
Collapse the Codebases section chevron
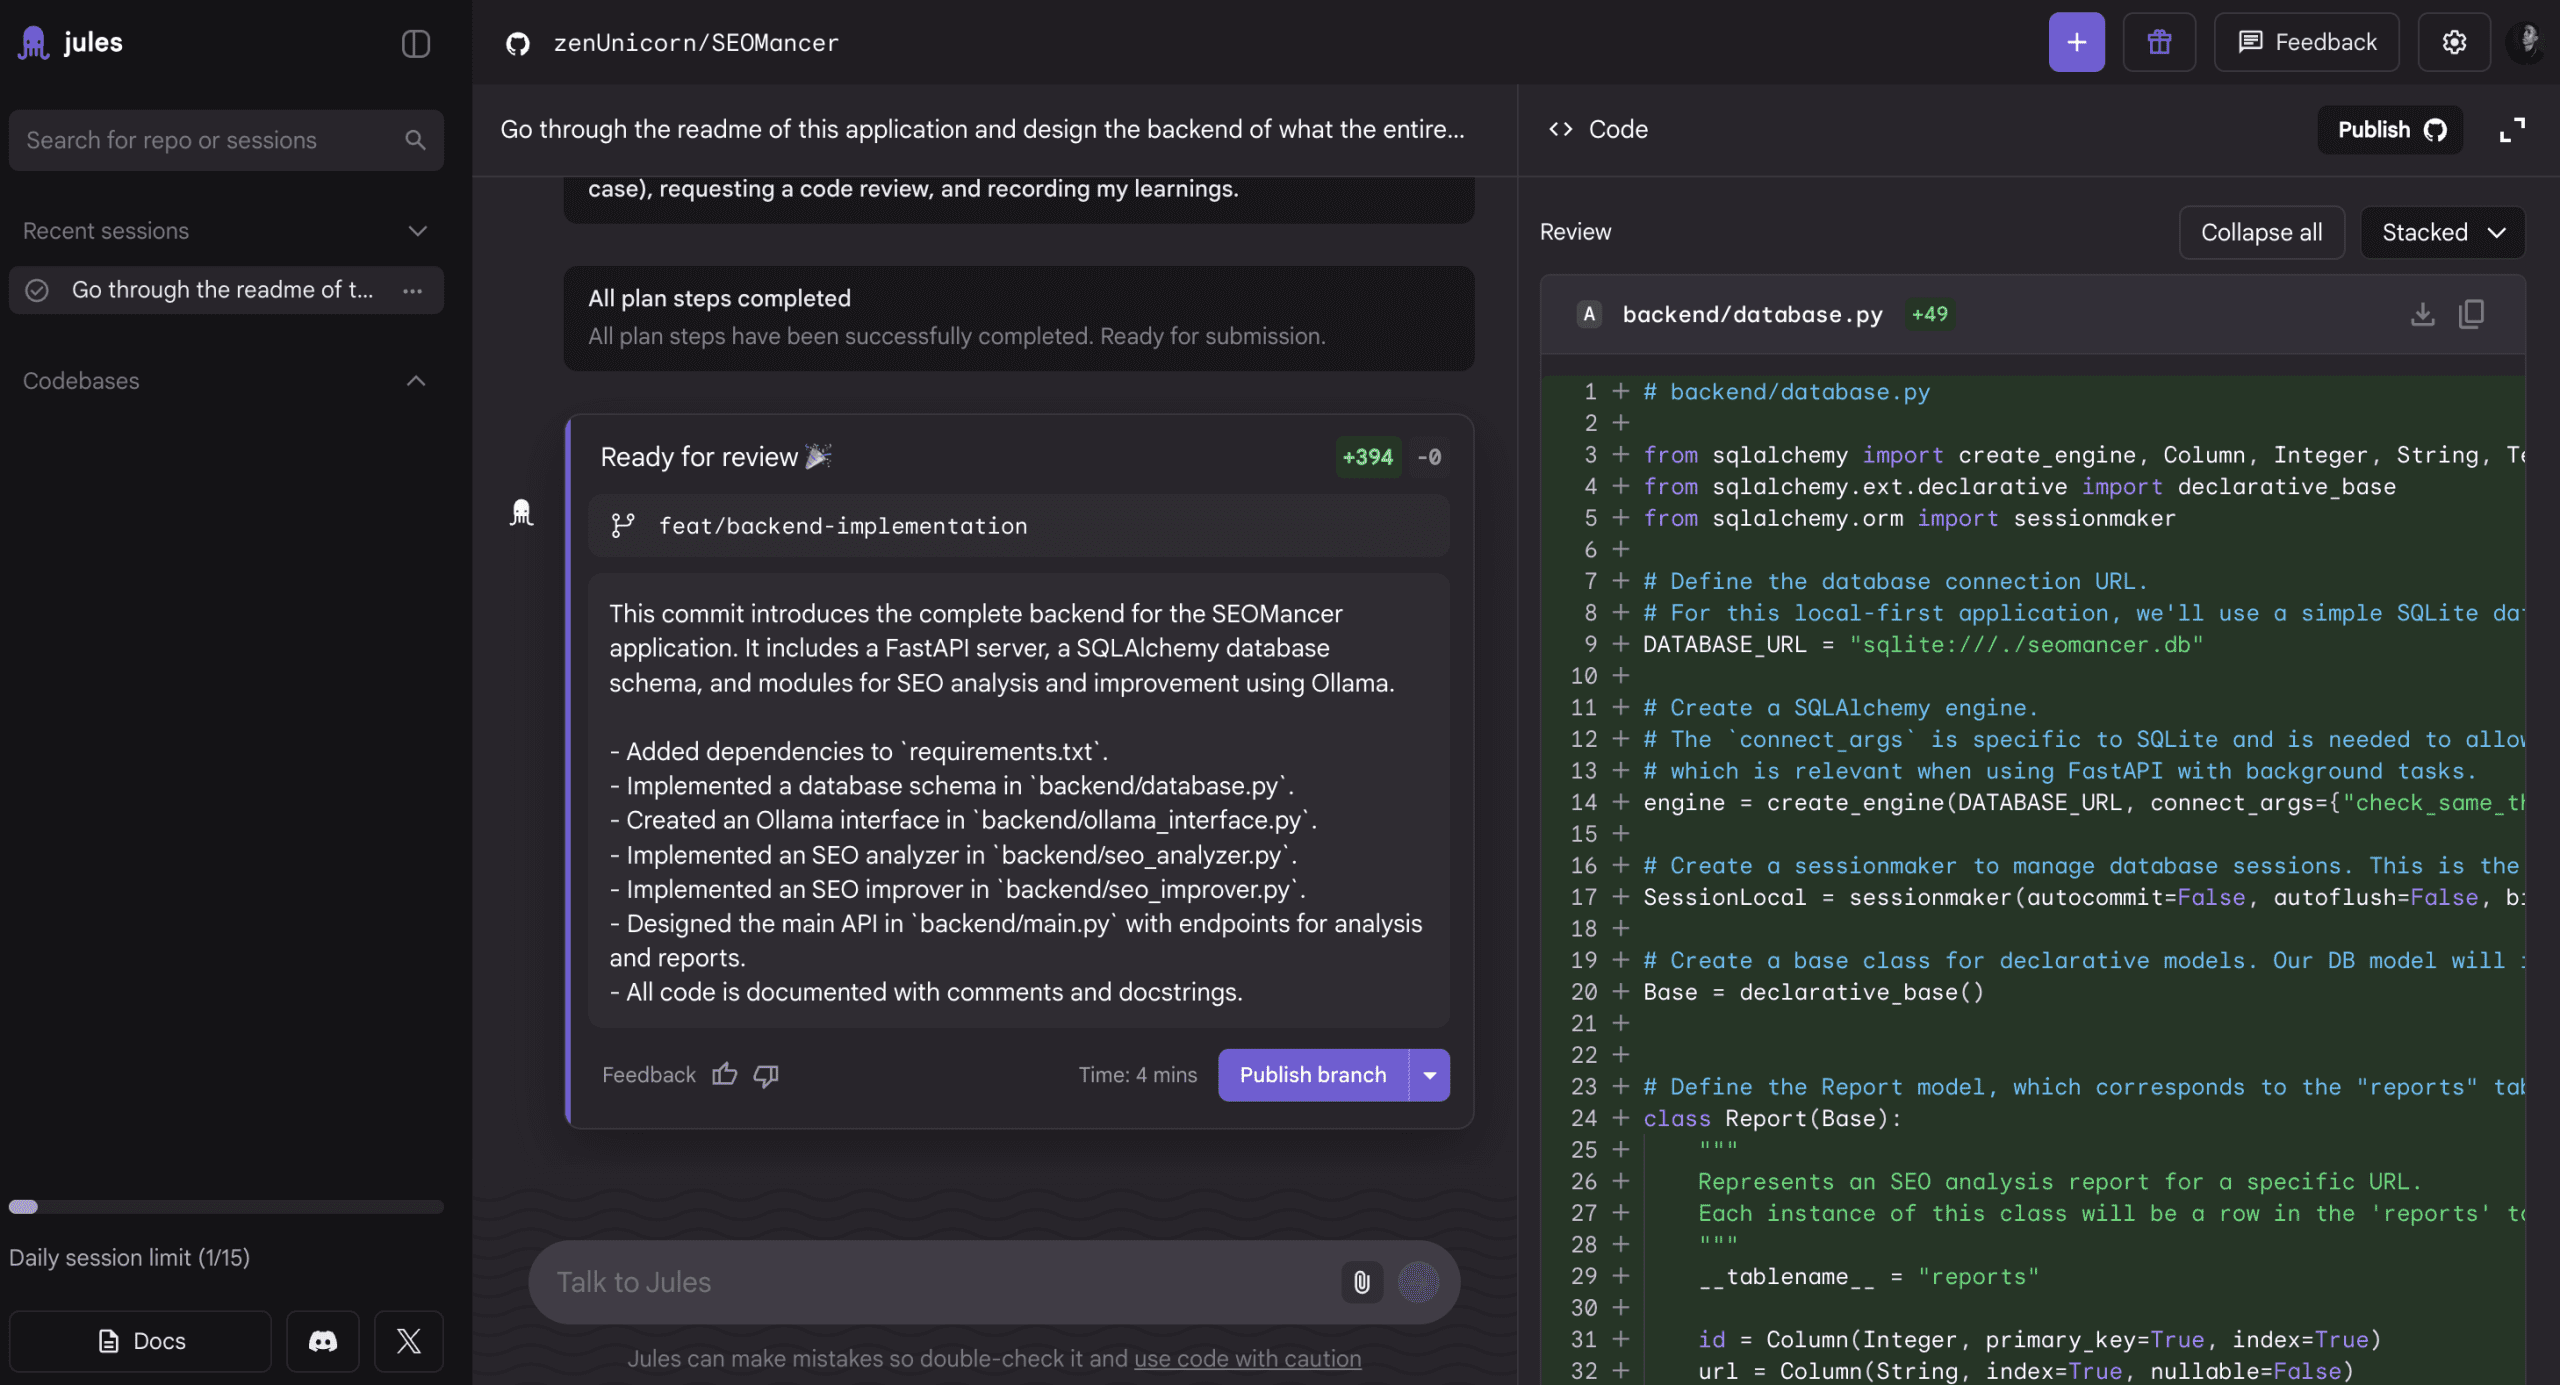tap(416, 381)
